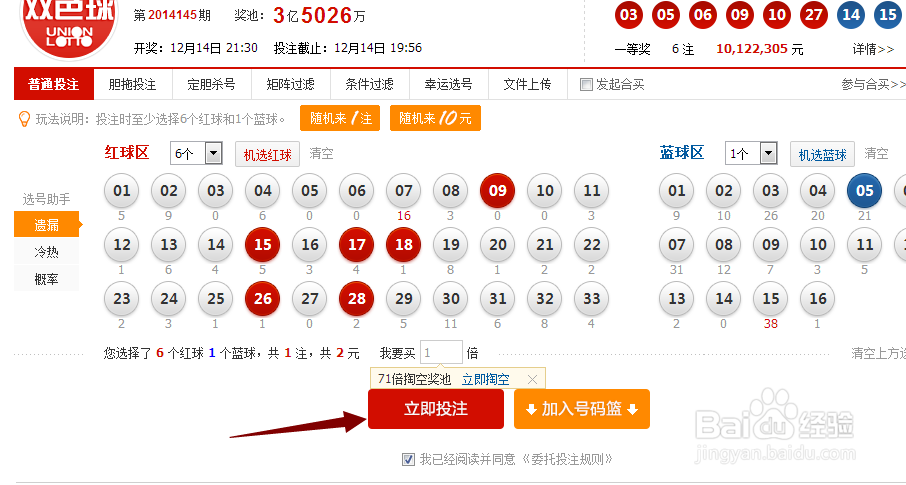Image resolution: width=906 pixels, height=485 pixels.
Task: Click 随机来1注 button
Action: tap(340, 119)
